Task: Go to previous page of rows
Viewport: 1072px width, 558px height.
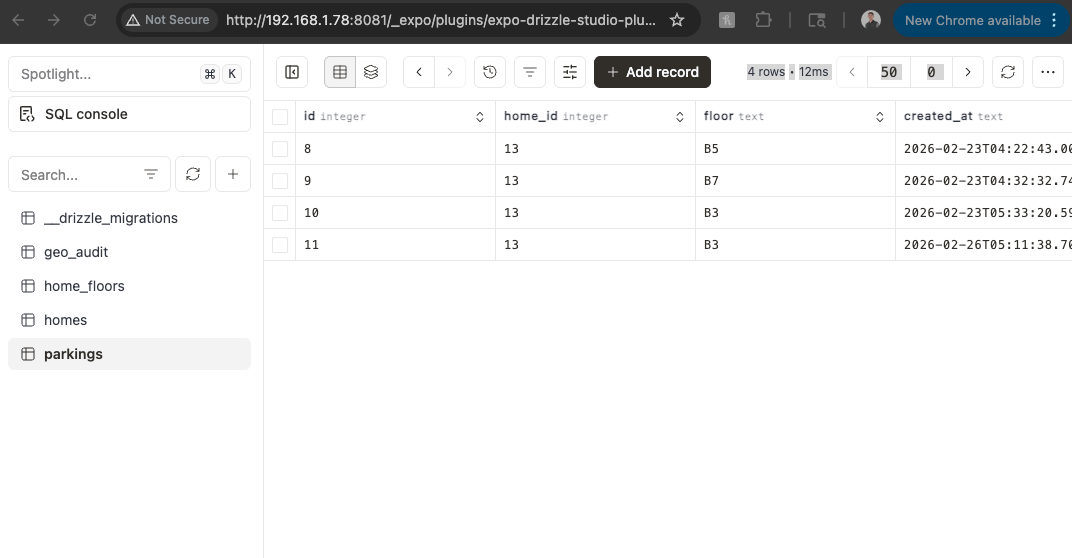Action: coord(852,72)
